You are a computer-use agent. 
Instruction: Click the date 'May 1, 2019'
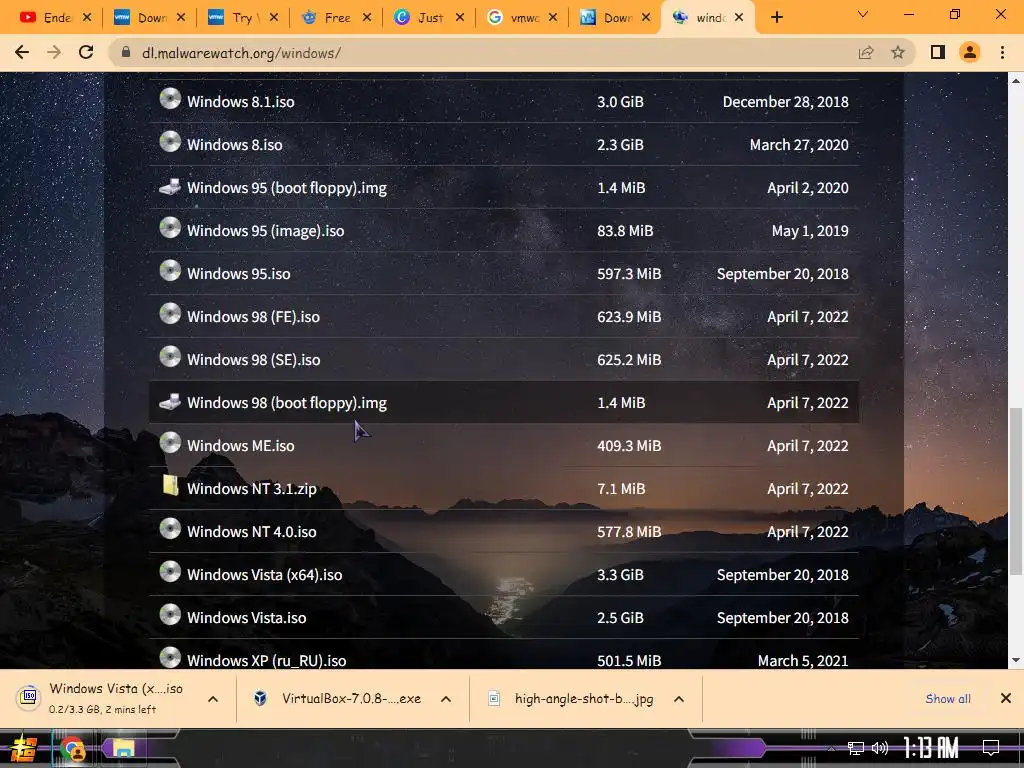[810, 231]
